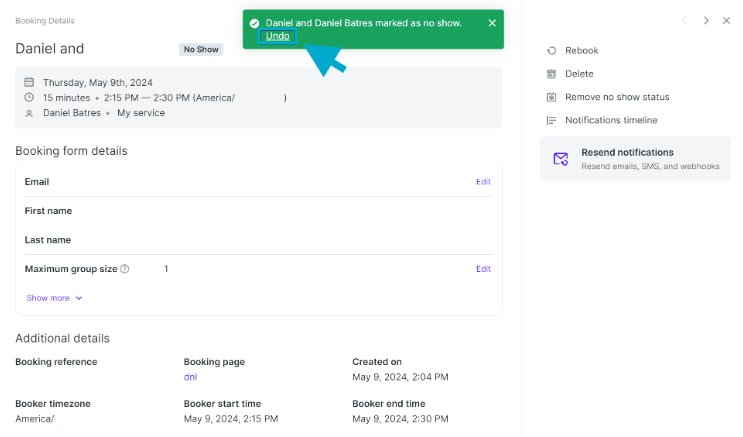Select Notifications timeline menu entry

pos(611,120)
